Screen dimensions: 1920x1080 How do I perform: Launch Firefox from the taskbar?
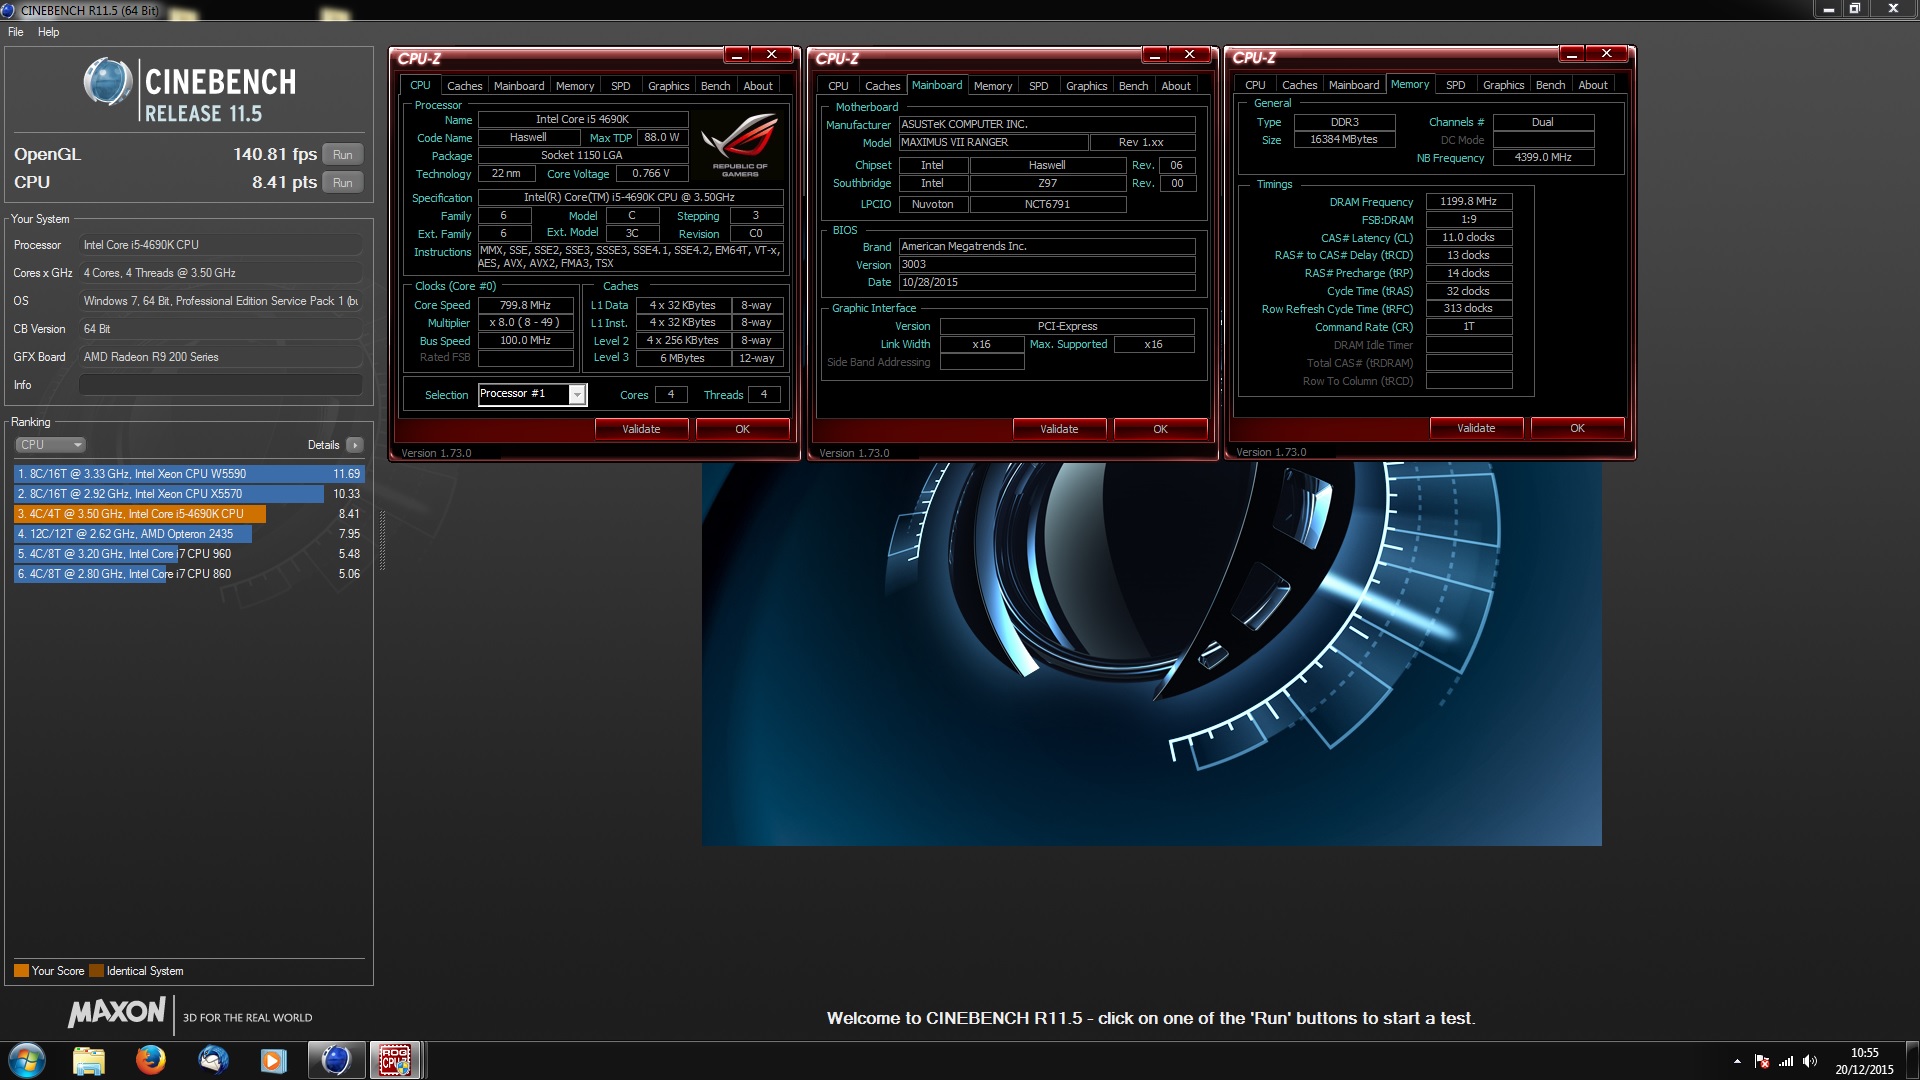click(x=151, y=1060)
